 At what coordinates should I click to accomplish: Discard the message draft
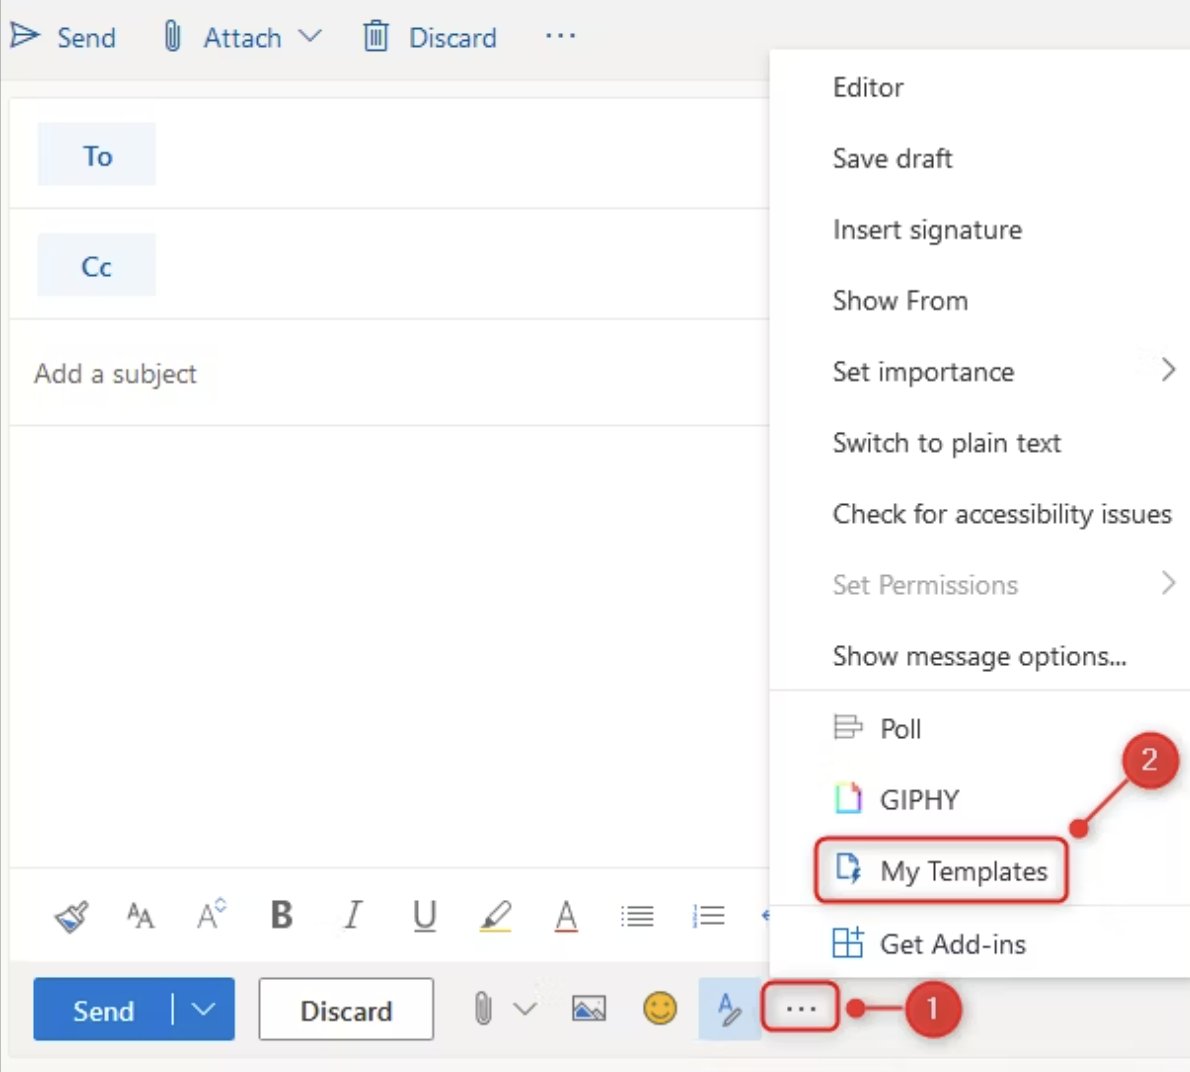tap(345, 1010)
